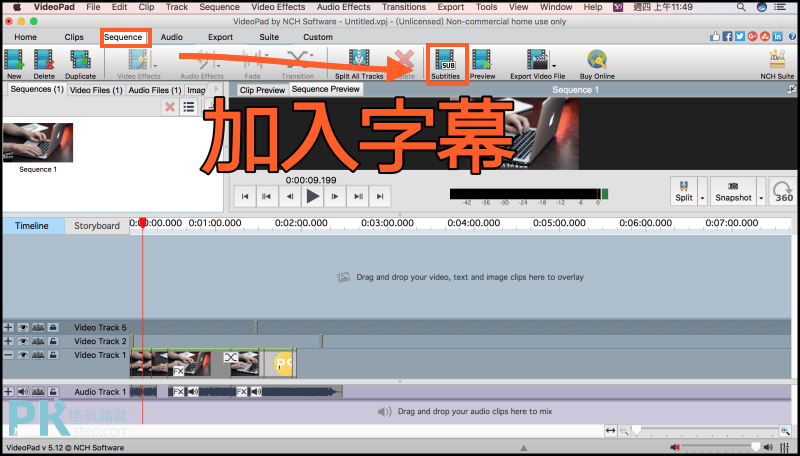
Task: Open the Buy Online icon
Action: pos(597,63)
